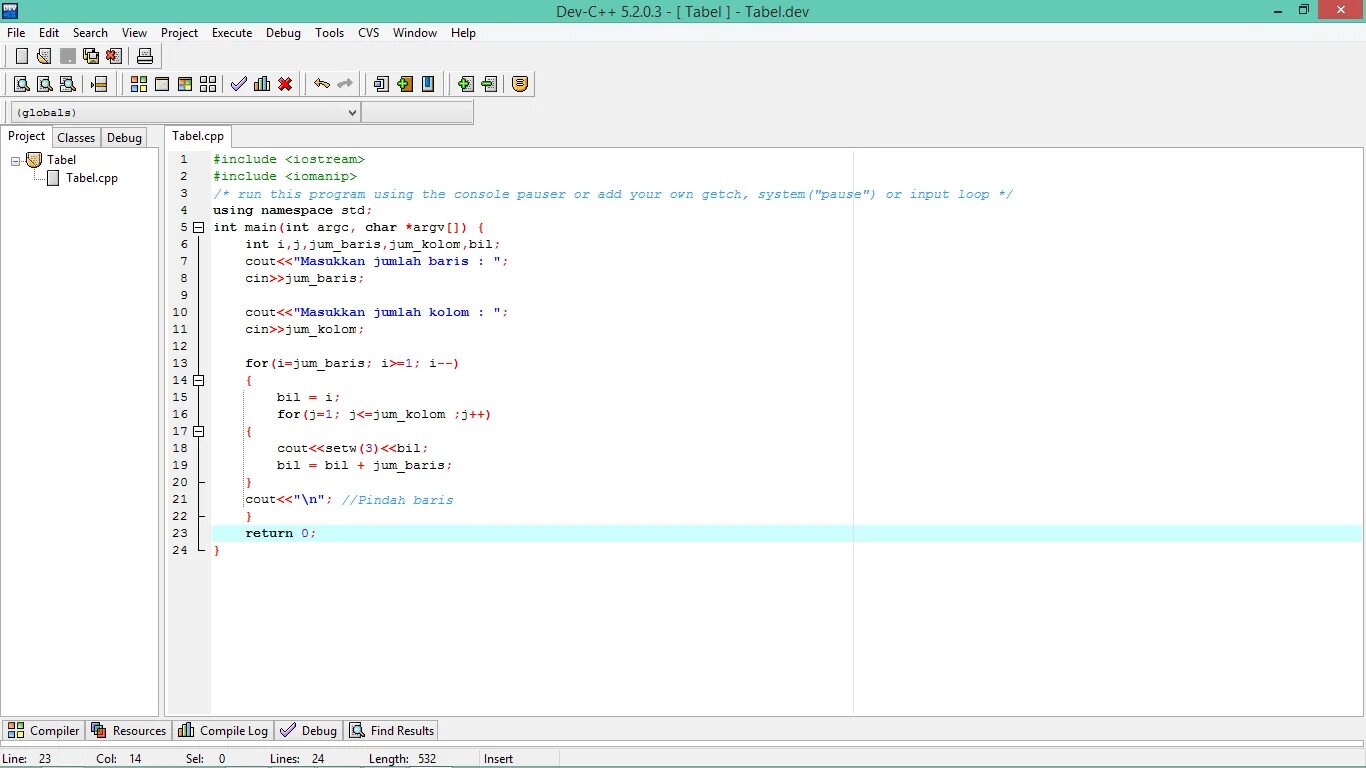The image size is (1366, 768).
Task: Switch to the Classes tab
Action: [76, 138]
